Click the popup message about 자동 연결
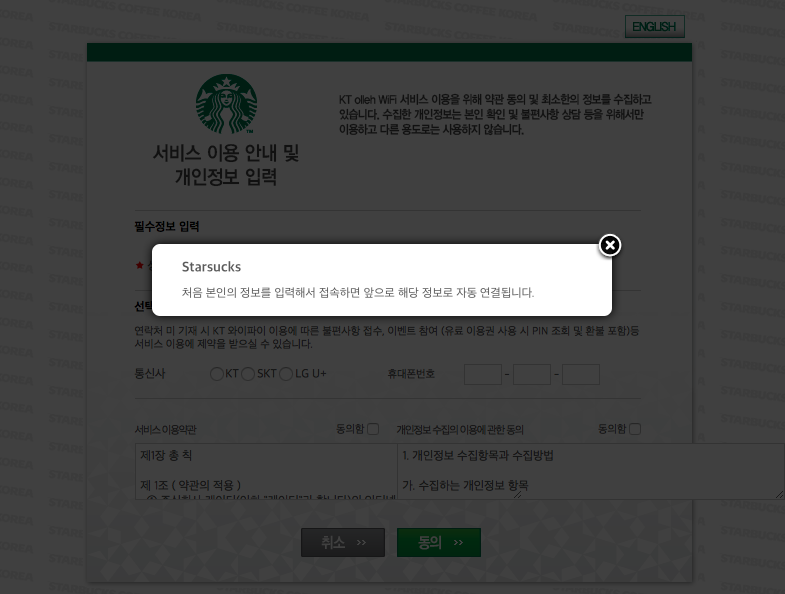The height and width of the screenshot is (594, 785). 357,292
